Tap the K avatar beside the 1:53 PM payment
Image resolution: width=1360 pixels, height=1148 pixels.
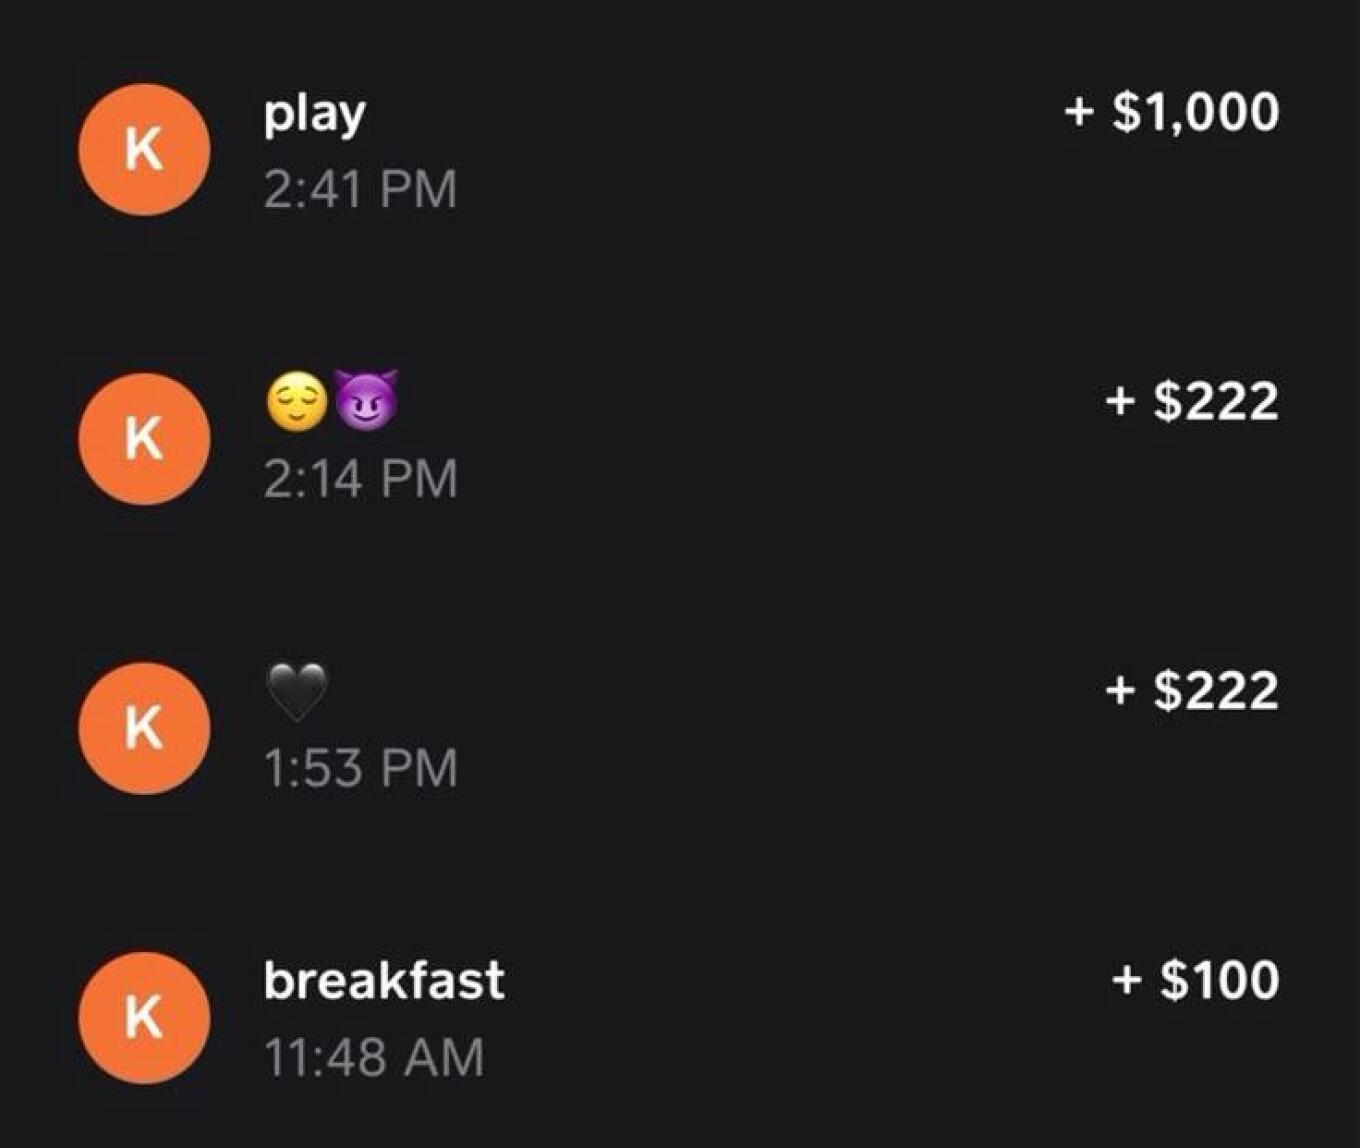[x=144, y=728]
